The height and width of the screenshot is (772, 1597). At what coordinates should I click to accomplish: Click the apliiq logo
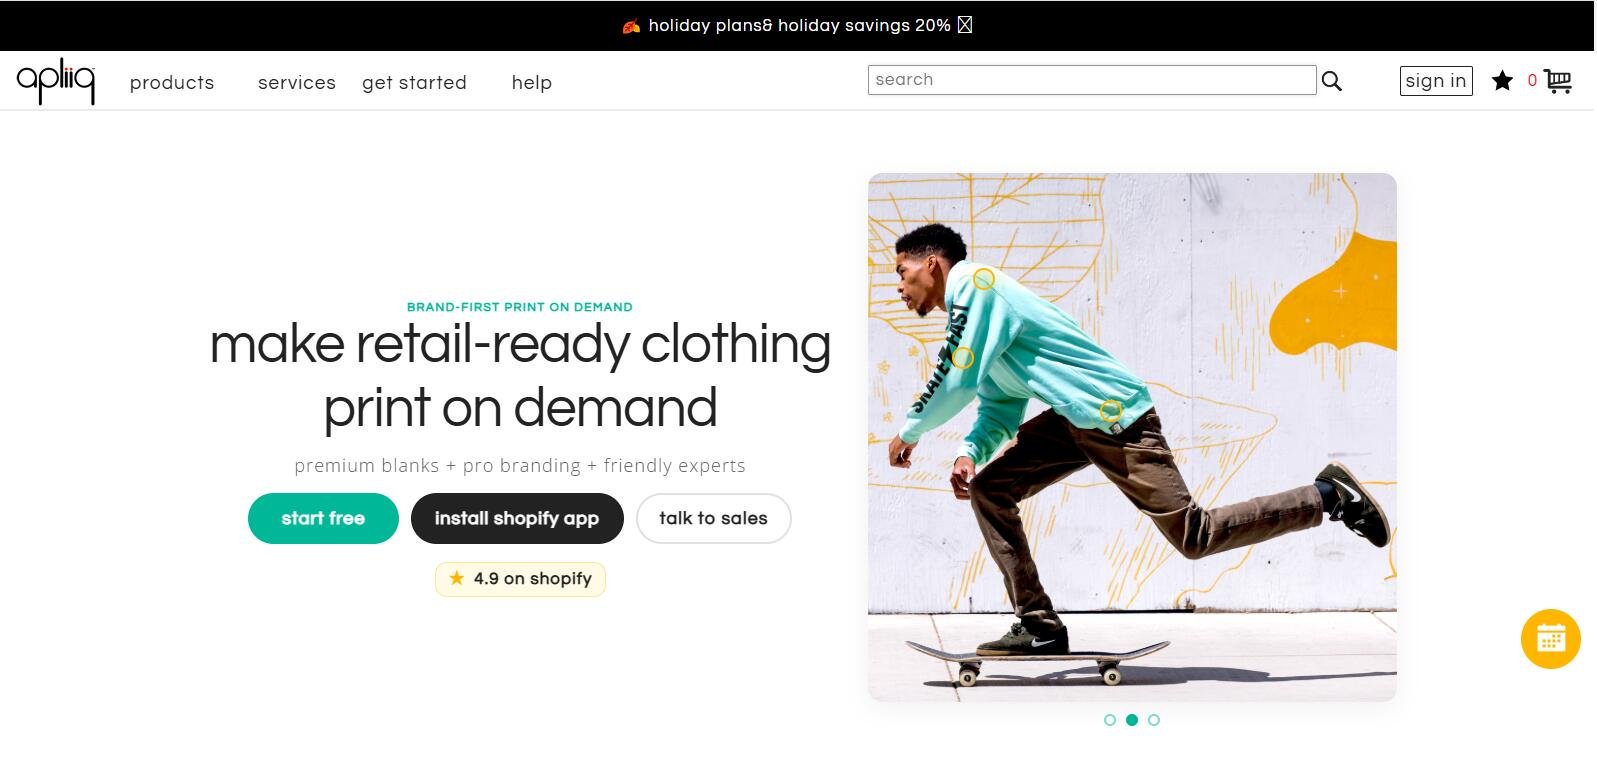point(56,80)
